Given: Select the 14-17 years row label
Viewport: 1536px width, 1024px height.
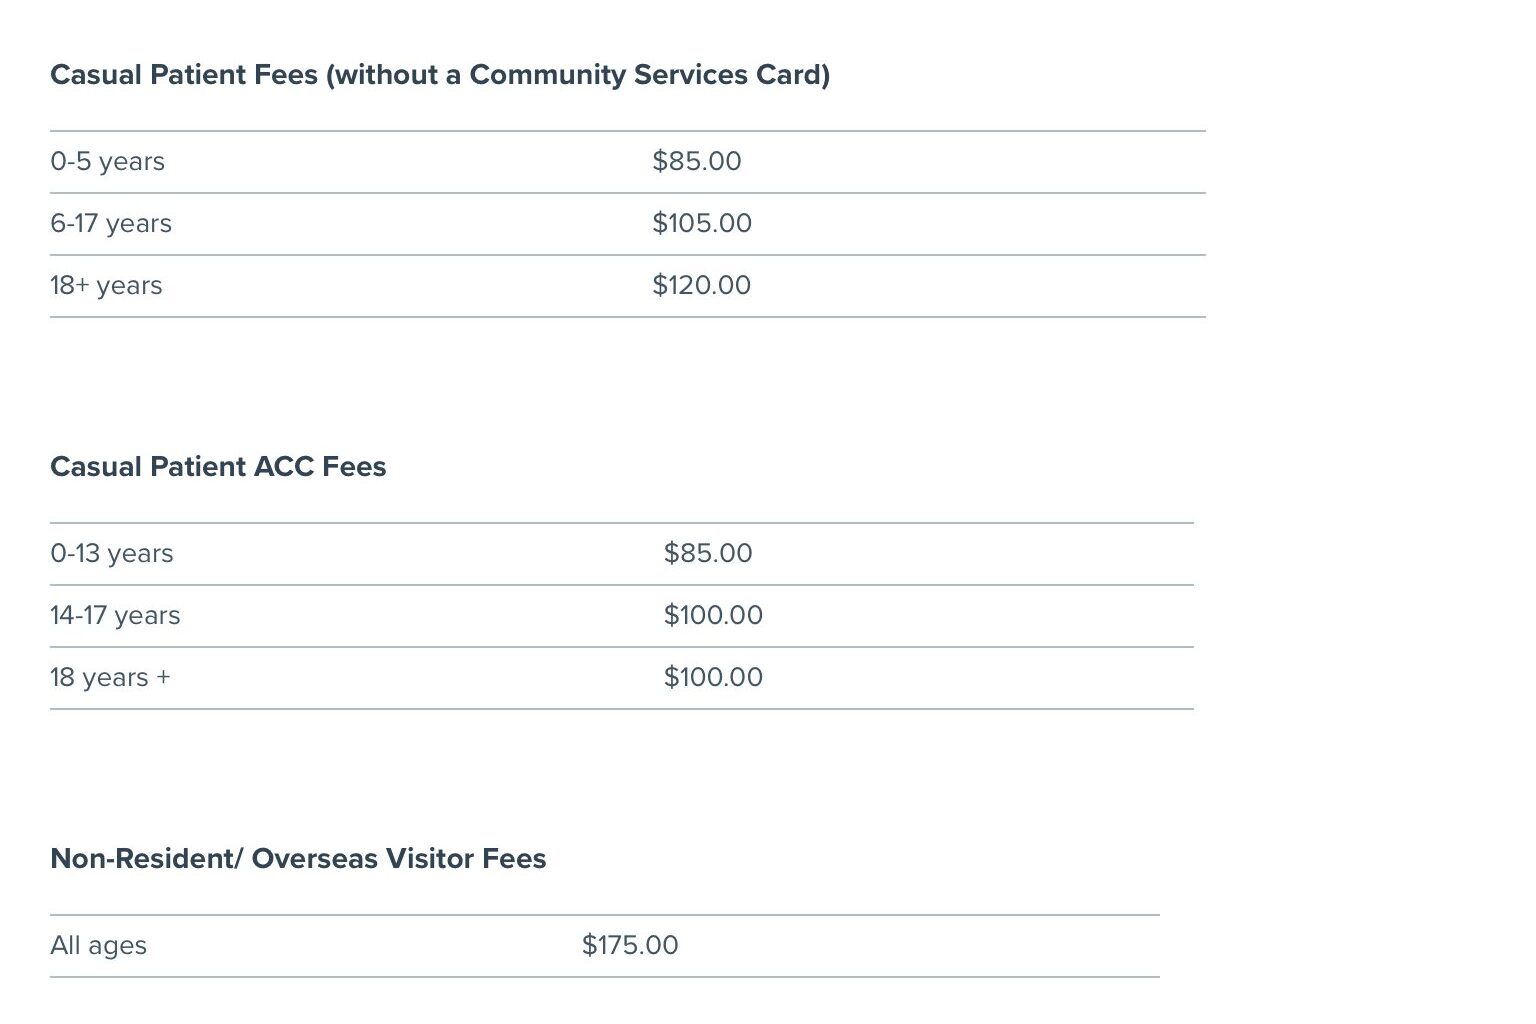Looking at the screenshot, I should click(115, 615).
